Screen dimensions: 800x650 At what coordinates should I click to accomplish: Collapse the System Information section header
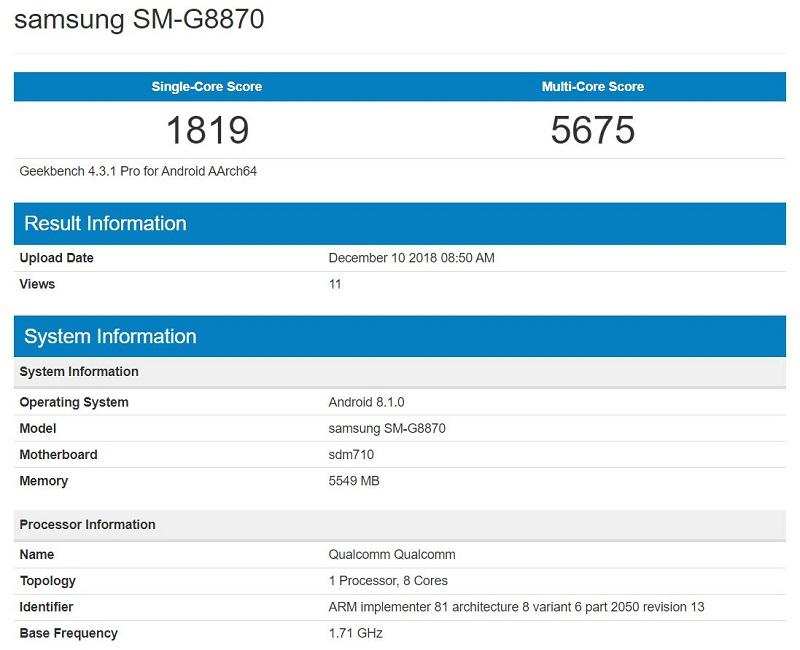coord(106,336)
